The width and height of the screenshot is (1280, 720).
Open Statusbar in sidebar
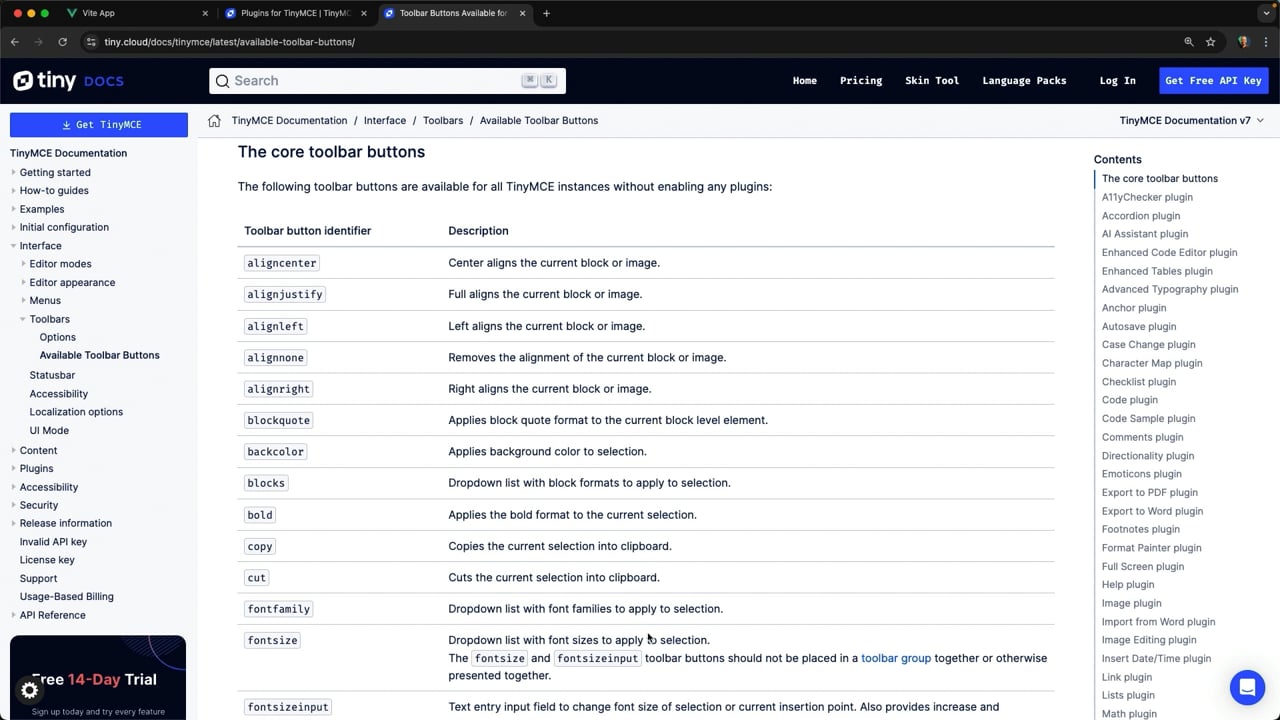tap(52, 375)
